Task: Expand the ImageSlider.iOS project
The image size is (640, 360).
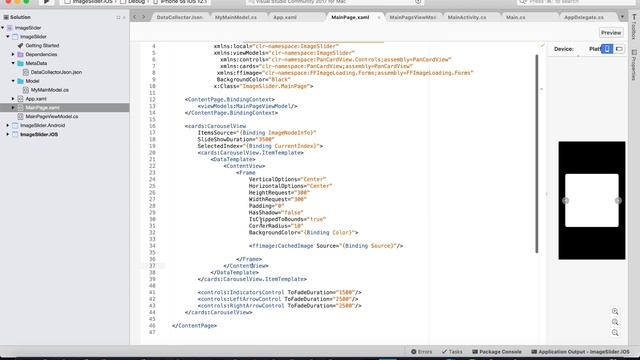Action: click(x=8, y=134)
